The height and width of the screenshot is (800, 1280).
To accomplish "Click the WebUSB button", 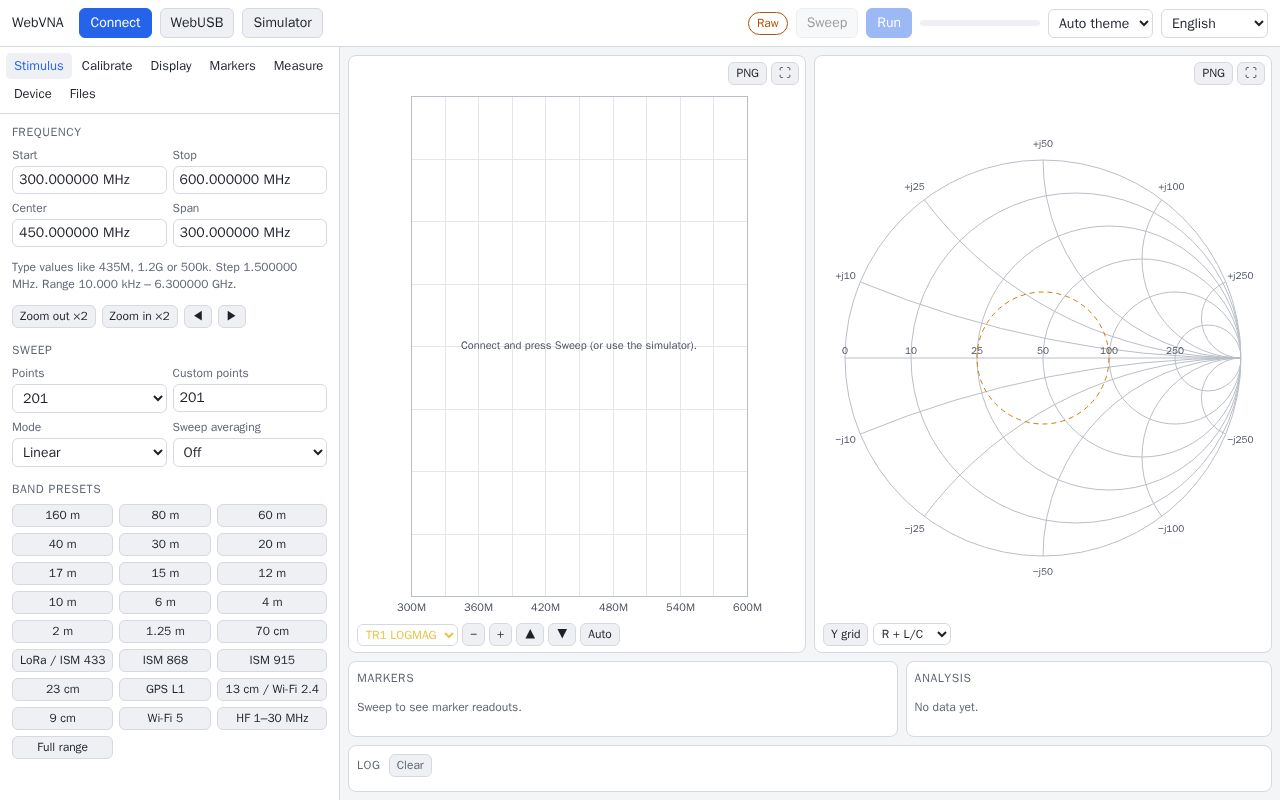I will tap(197, 23).
